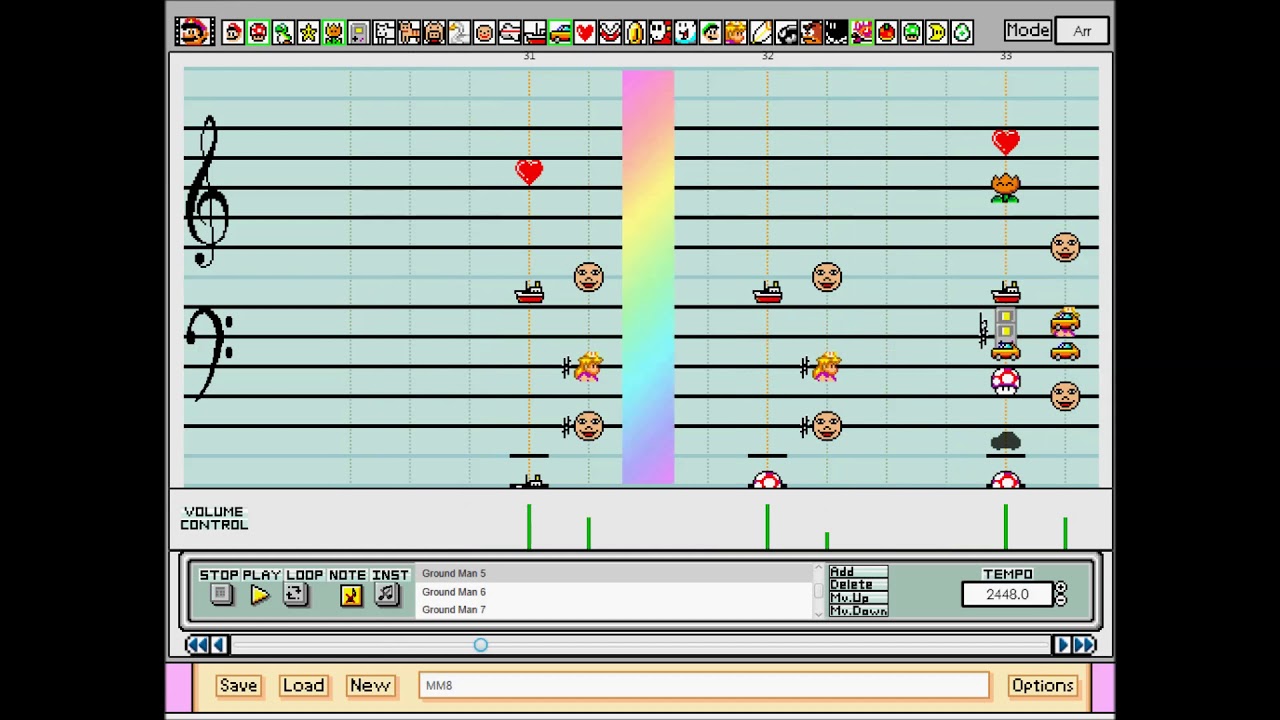1280x720 pixels.
Task: Open a song with Load button
Action: coord(303,685)
